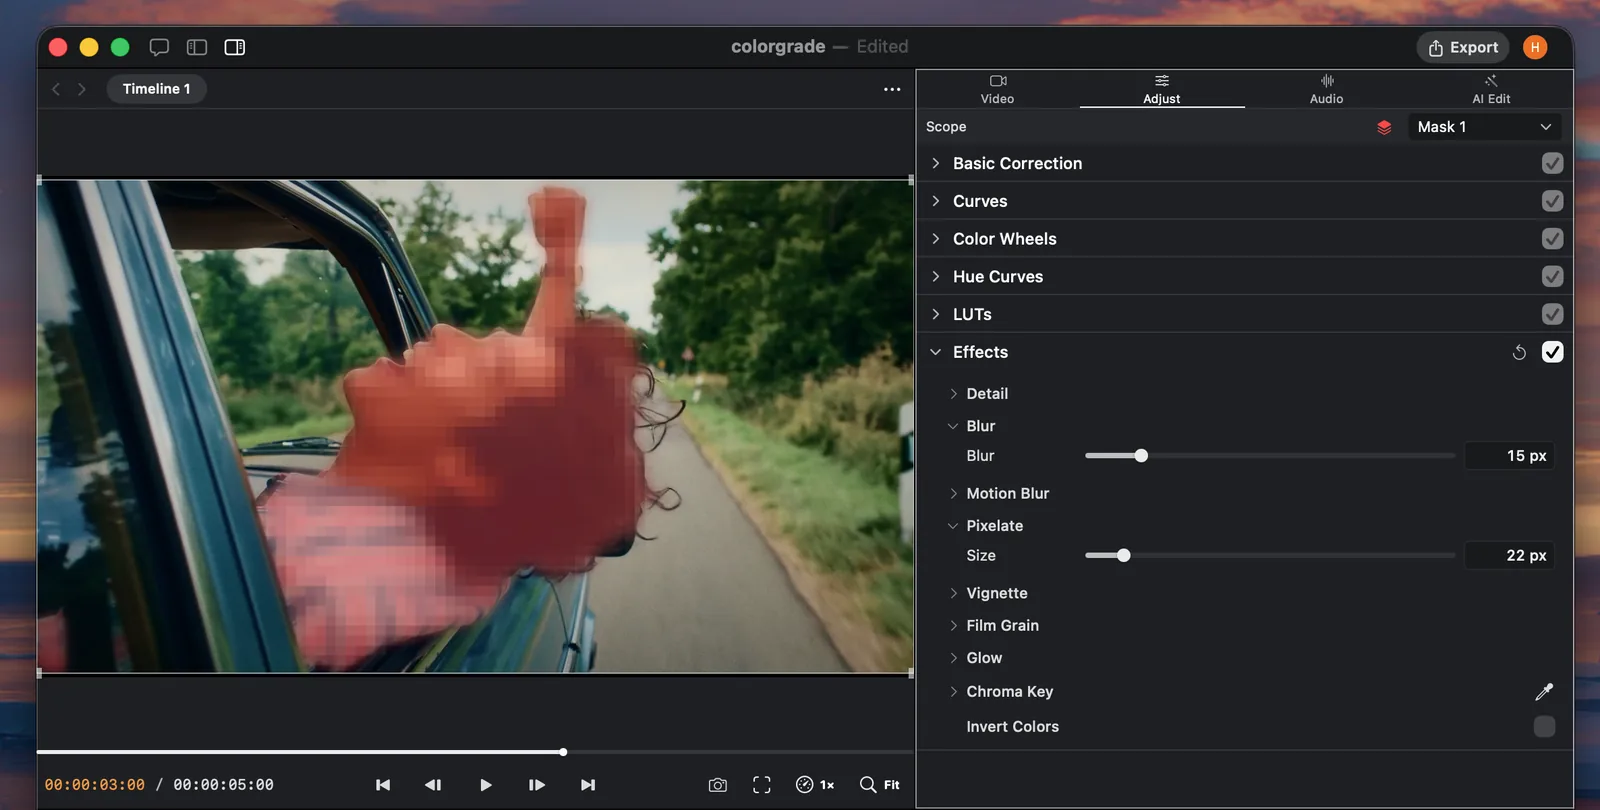Click the Pixelate Size slider handle
The image size is (1600, 810).
click(1123, 556)
